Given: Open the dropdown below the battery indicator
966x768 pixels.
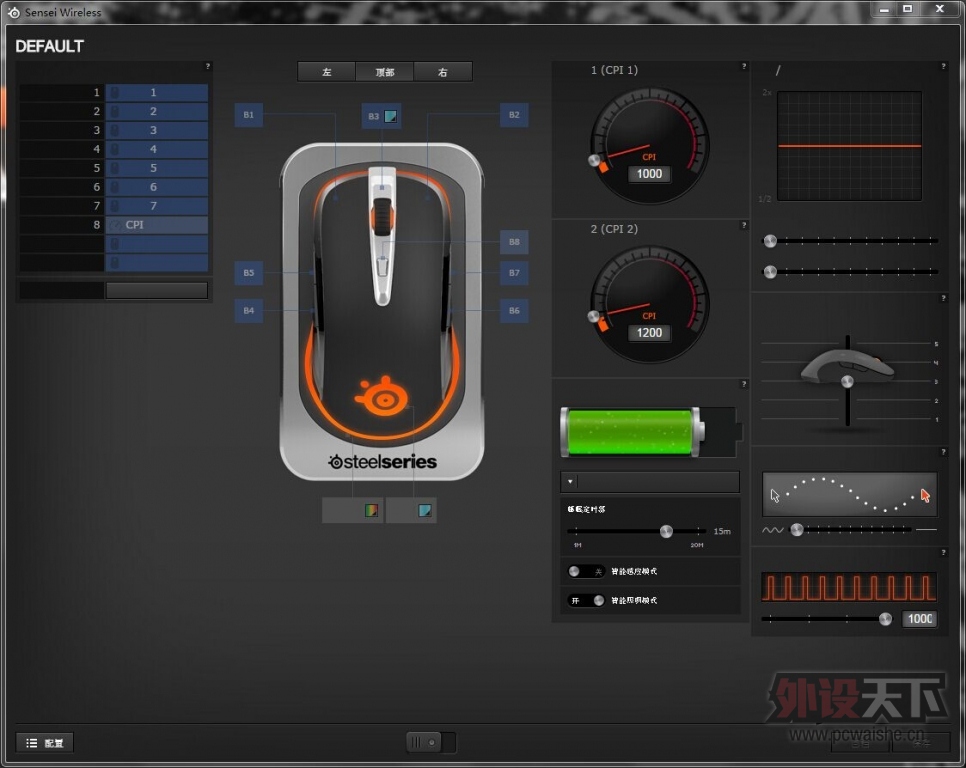Looking at the screenshot, I should click(x=650, y=482).
